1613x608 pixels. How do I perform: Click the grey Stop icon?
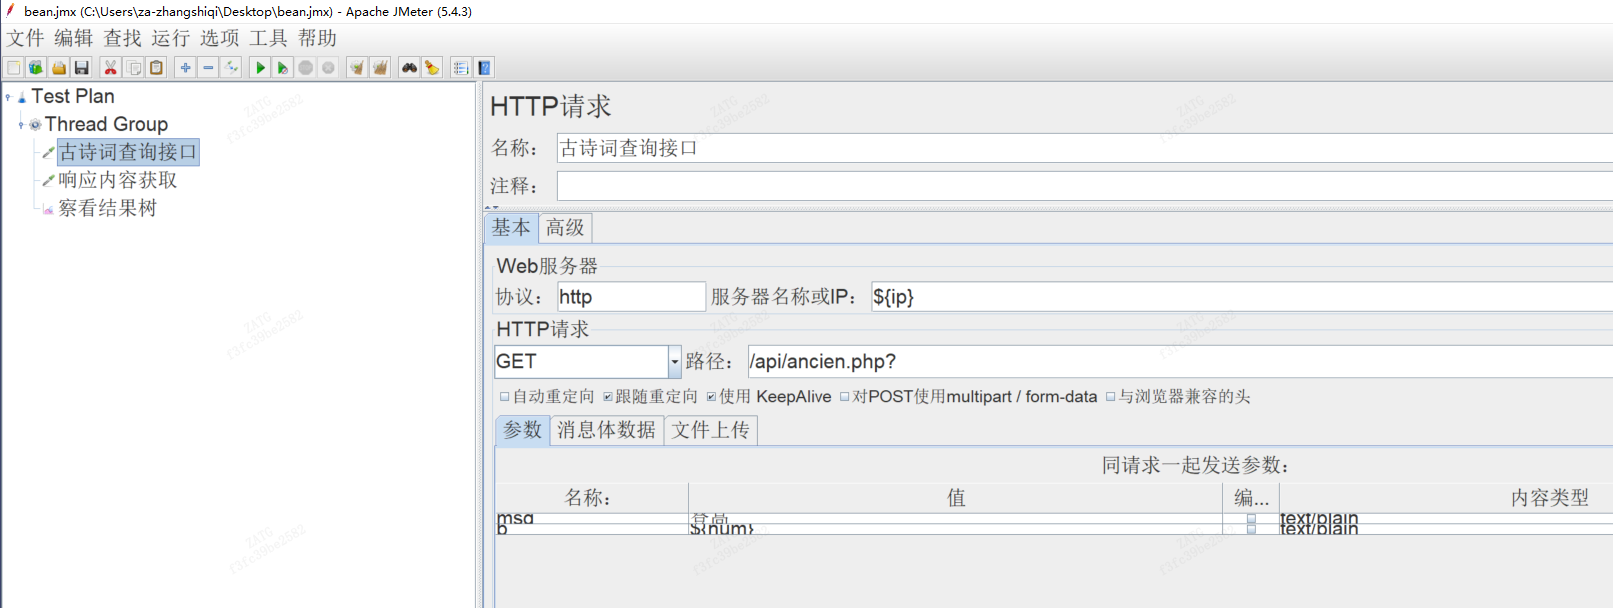306,68
